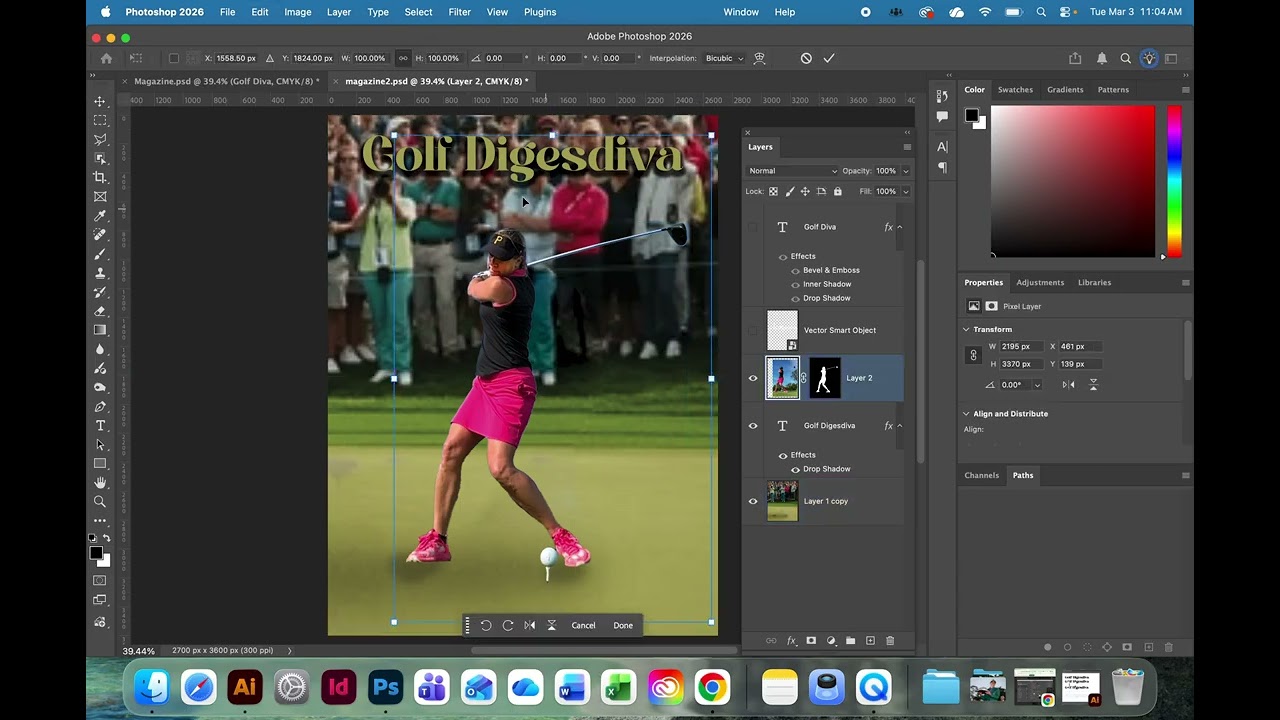
Task: Show the Vector Smart Object layer
Action: [x=753, y=330]
